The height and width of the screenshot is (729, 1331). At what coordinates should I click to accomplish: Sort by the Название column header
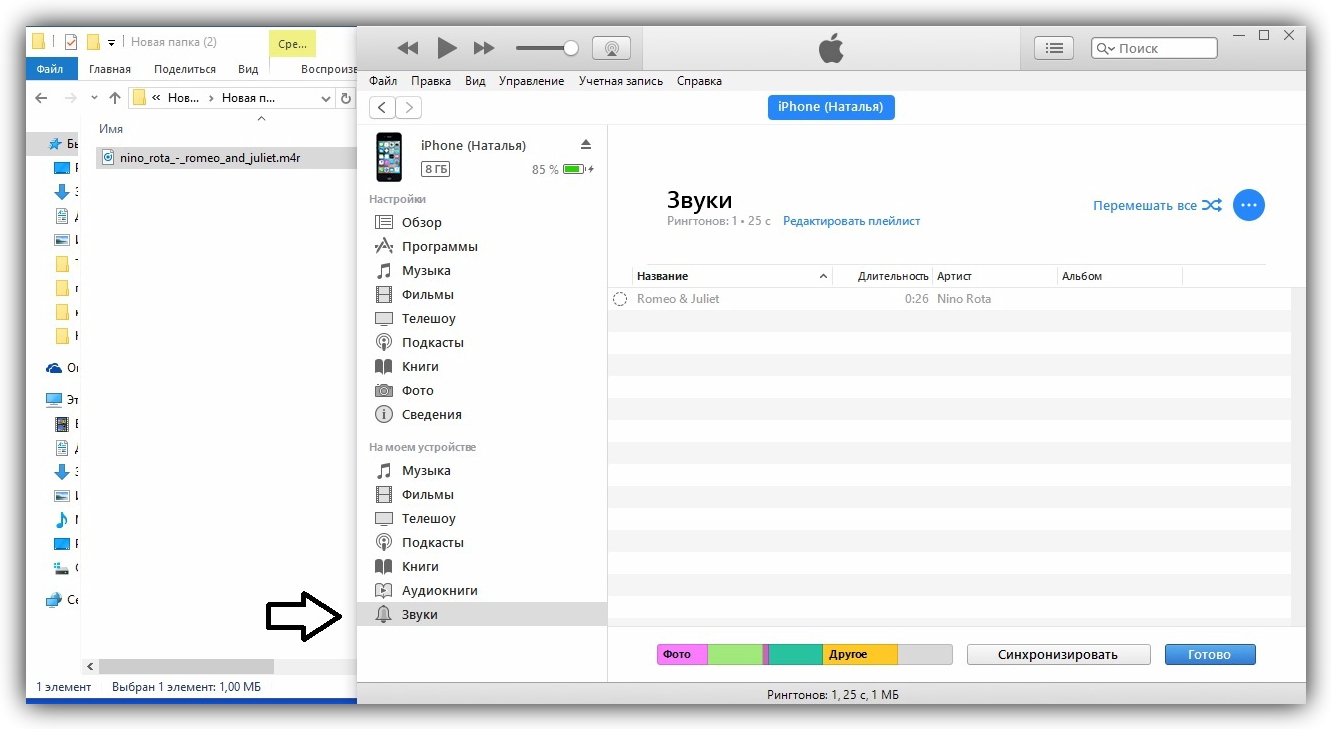click(732, 276)
